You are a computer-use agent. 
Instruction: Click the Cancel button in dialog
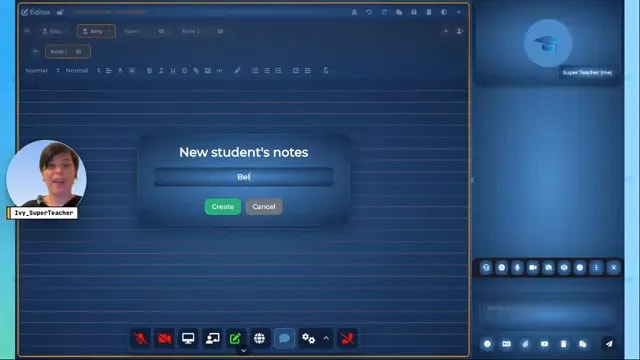pos(264,207)
